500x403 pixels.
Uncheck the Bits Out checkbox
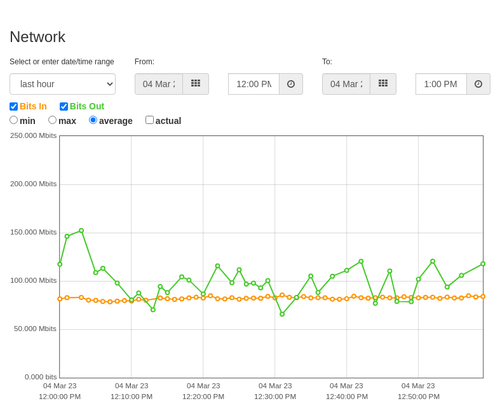64,106
